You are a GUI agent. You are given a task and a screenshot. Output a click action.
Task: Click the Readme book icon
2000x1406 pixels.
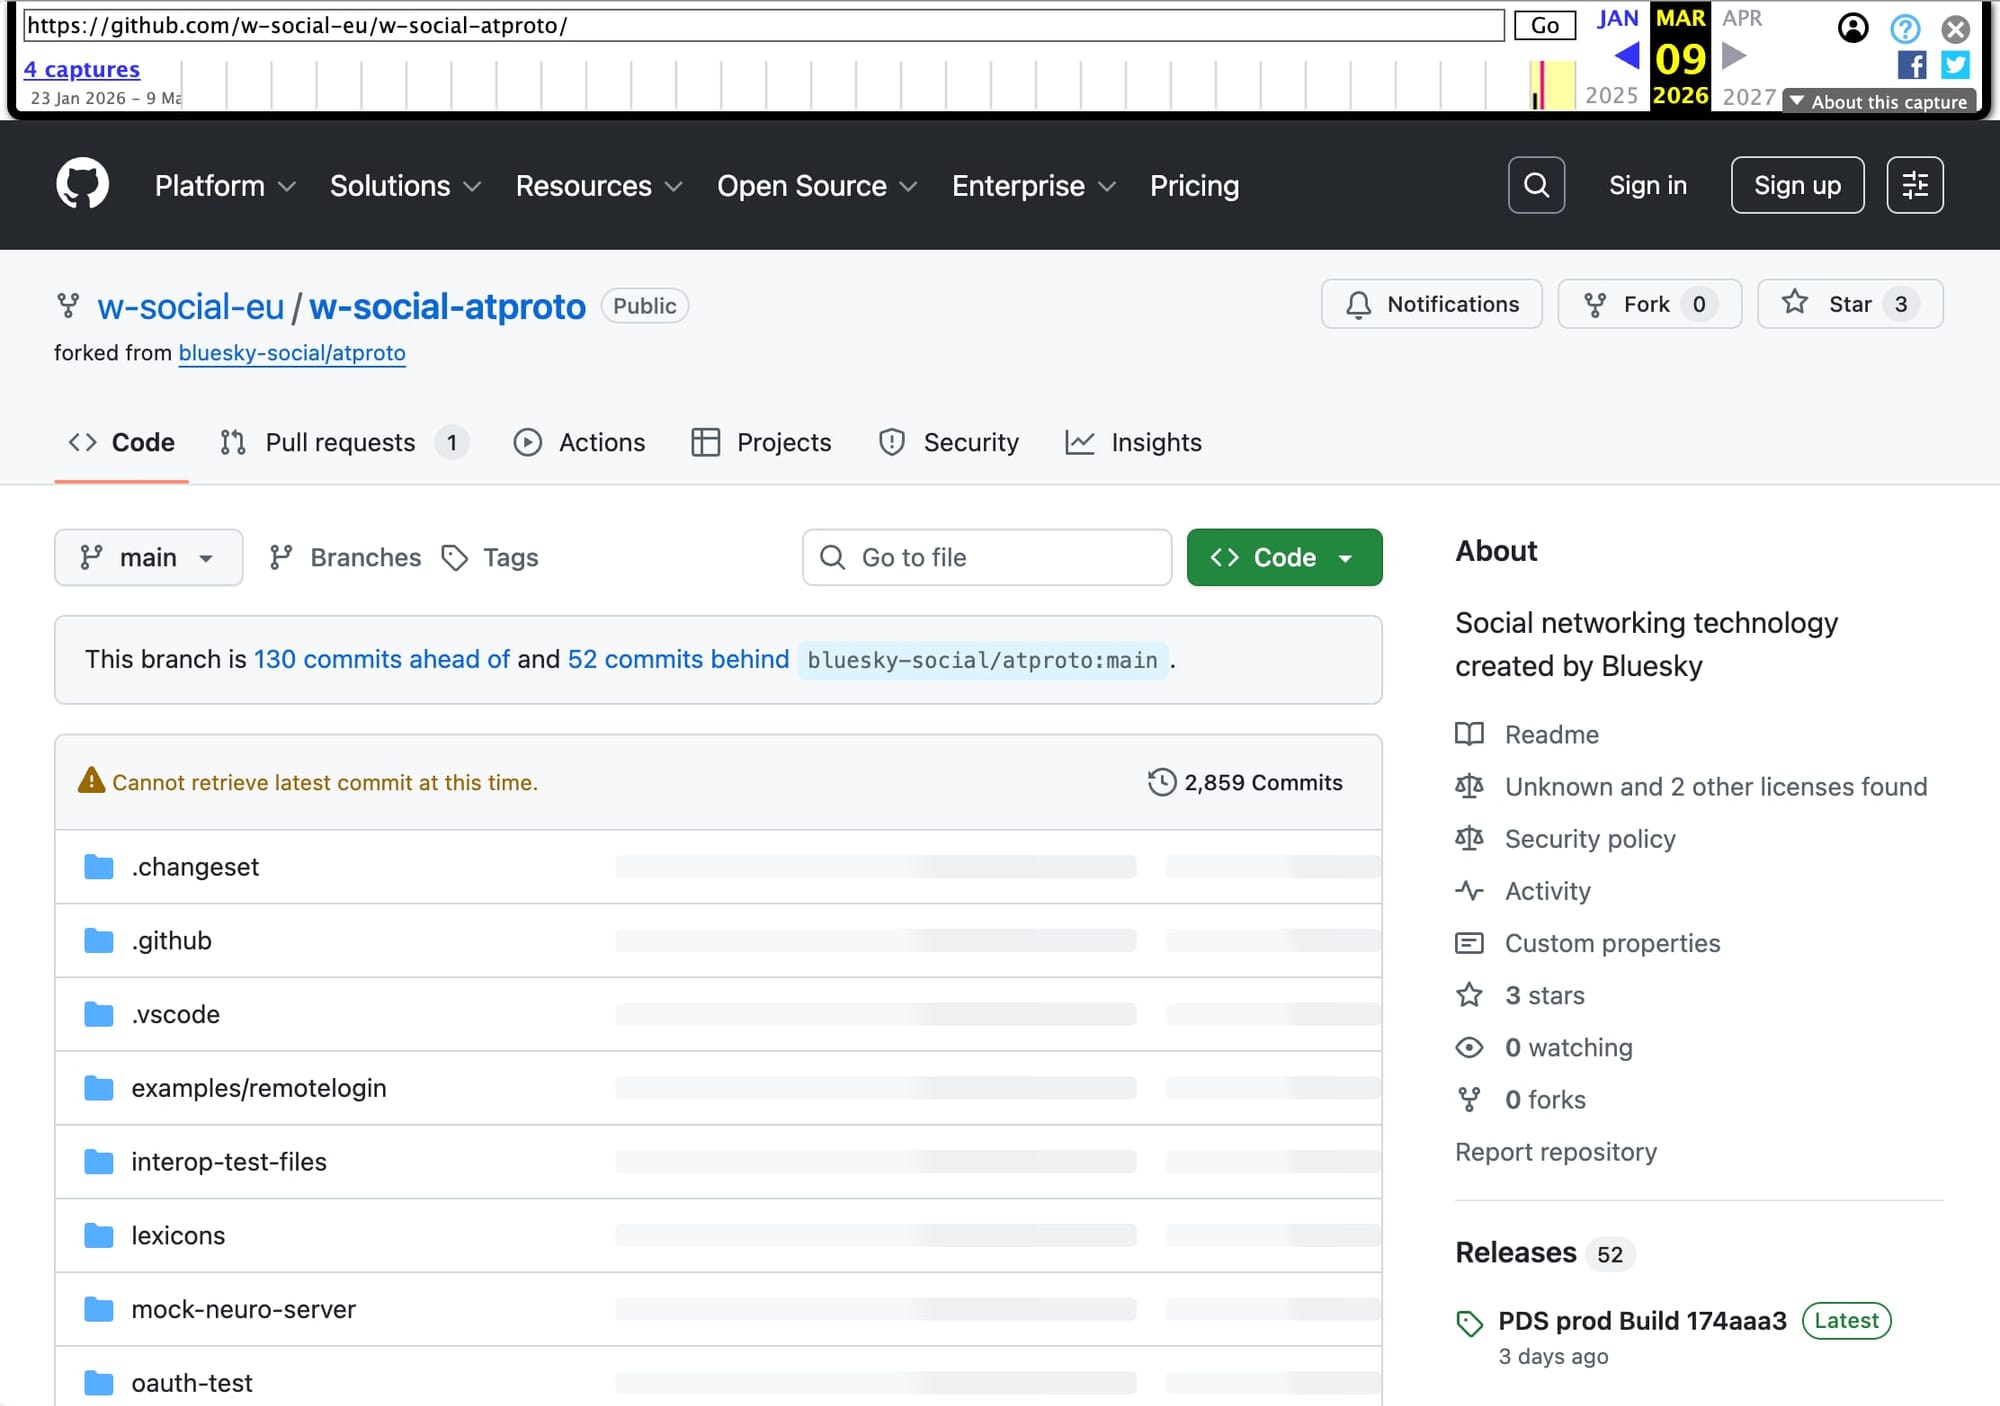tap(1469, 734)
